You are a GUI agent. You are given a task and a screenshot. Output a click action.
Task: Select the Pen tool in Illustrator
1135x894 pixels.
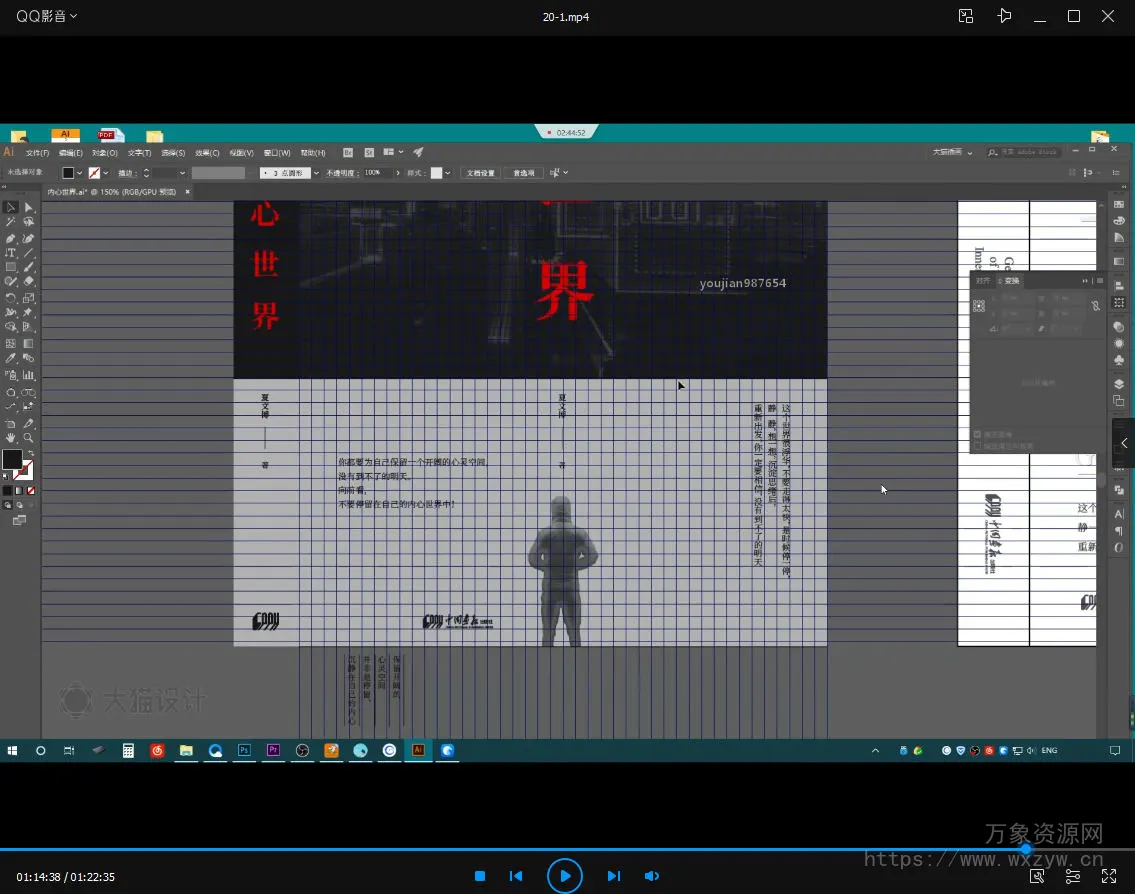pos(10,238)
